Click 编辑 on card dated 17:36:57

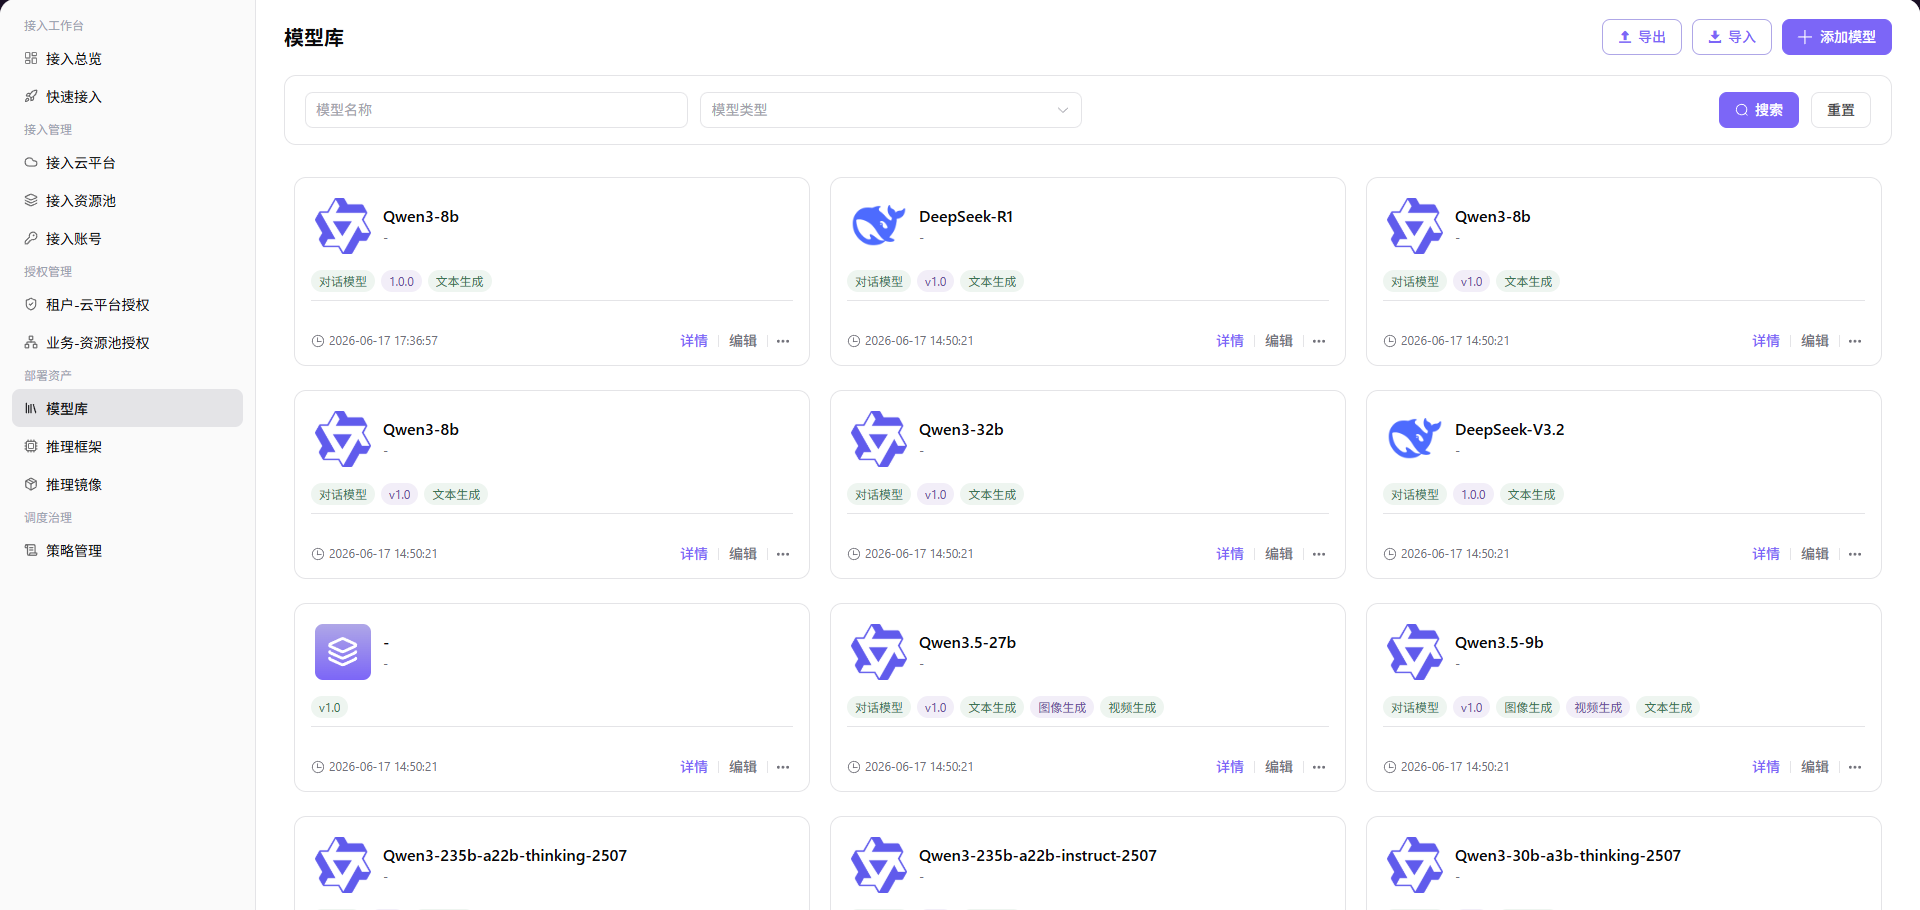743,341
